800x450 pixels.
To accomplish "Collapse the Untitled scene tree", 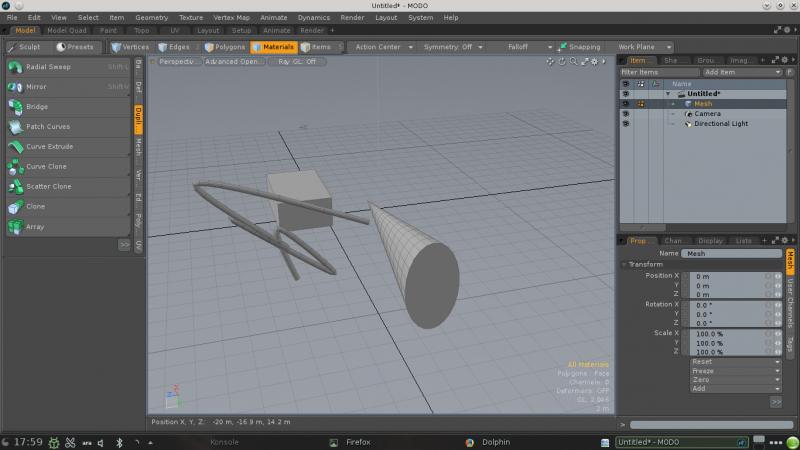I will pyautogui.click(x=668, y=94).
